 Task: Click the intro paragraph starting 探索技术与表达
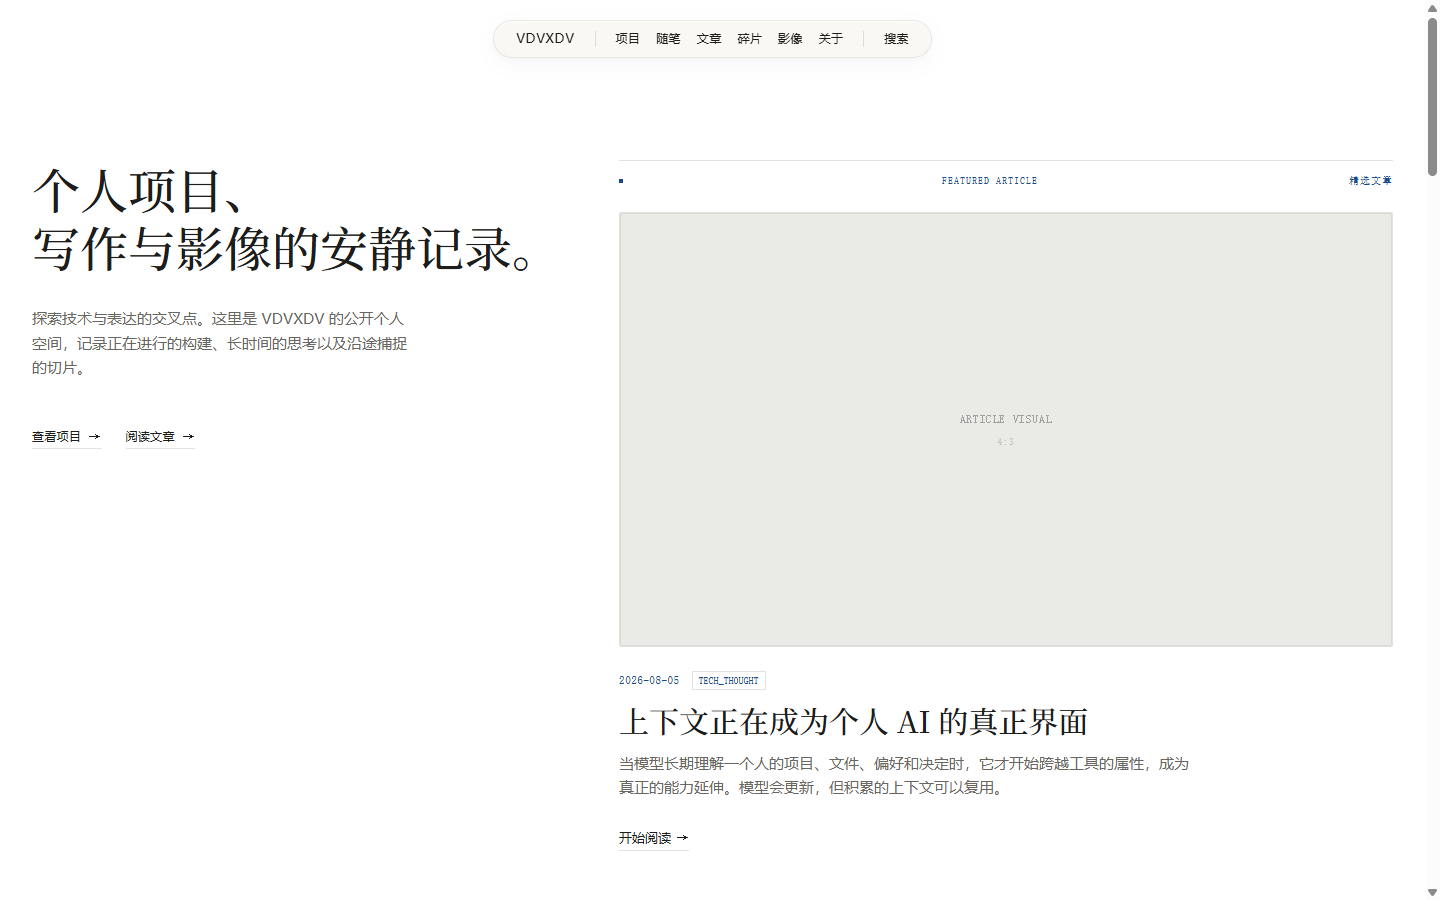(220, 343)
